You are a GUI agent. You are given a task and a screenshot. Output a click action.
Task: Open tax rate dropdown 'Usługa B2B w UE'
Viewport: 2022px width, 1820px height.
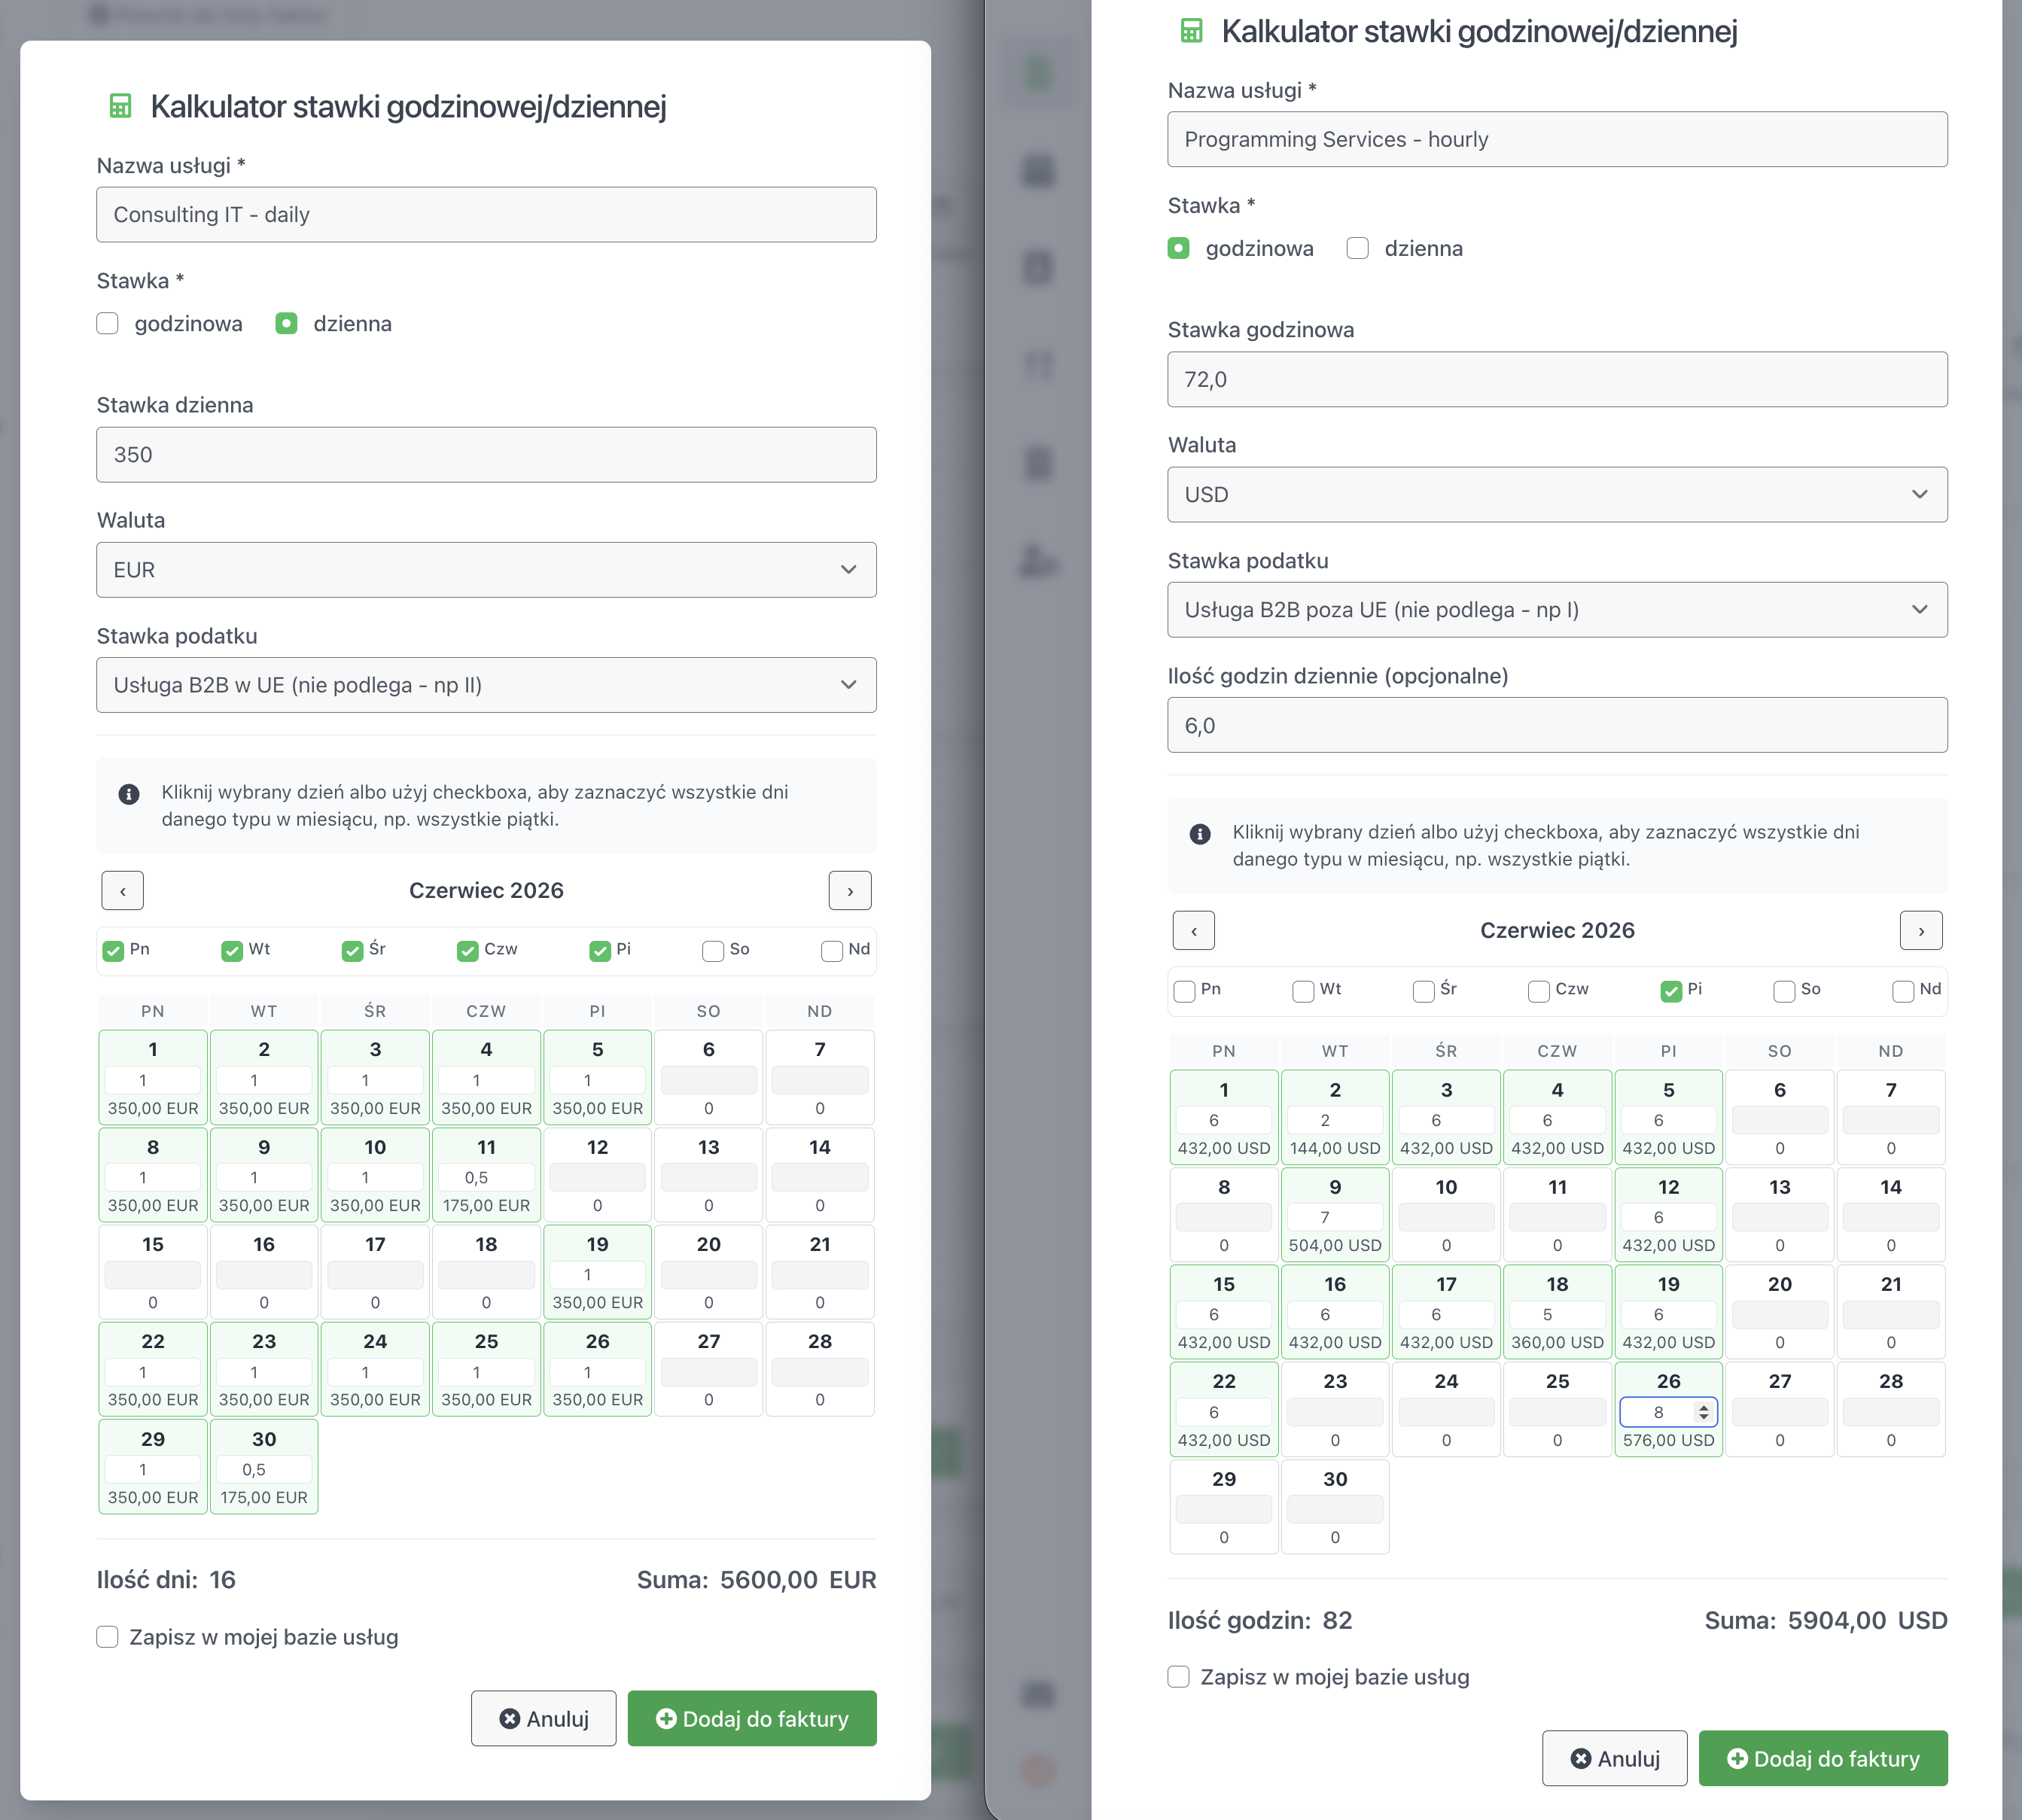tap(486, 685)
